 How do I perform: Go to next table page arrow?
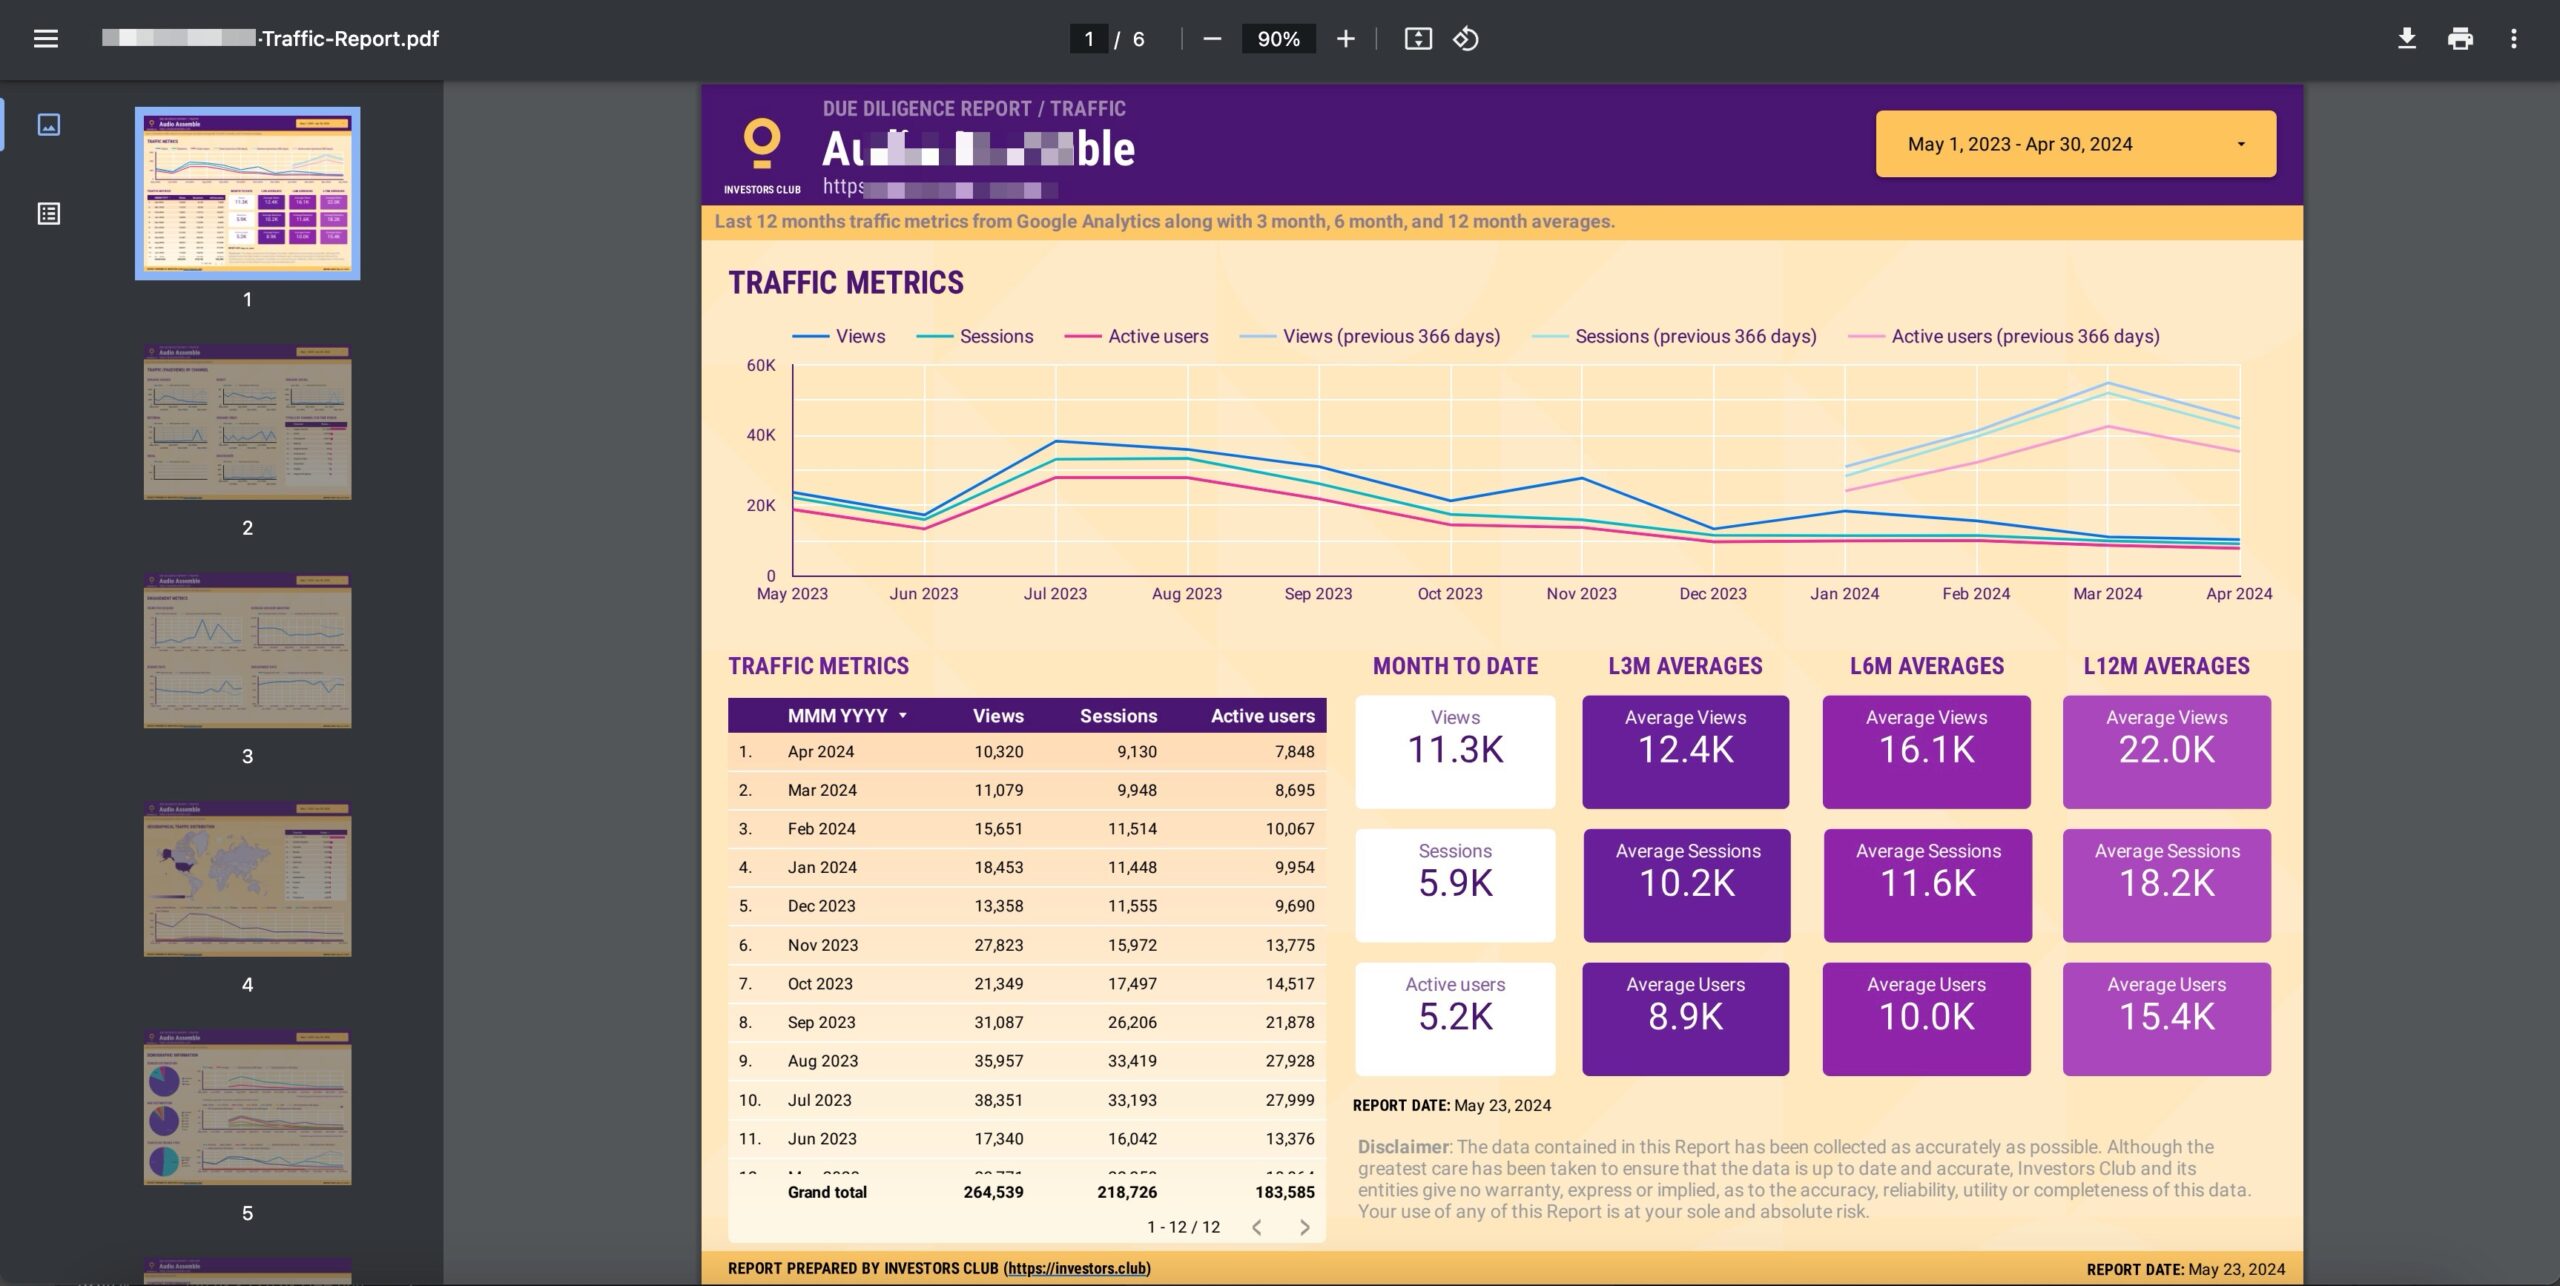tap(1304, 1227)
